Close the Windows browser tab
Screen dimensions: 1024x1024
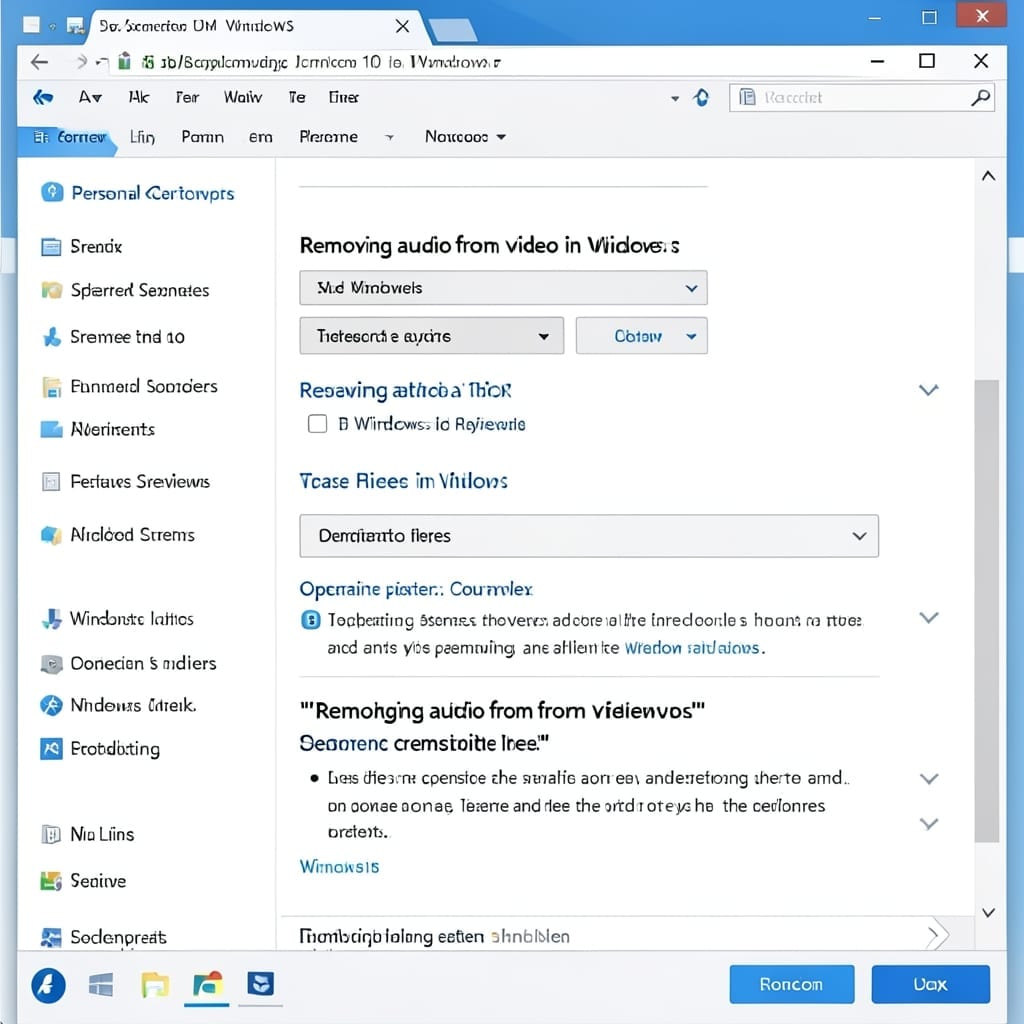click(402, 26)
